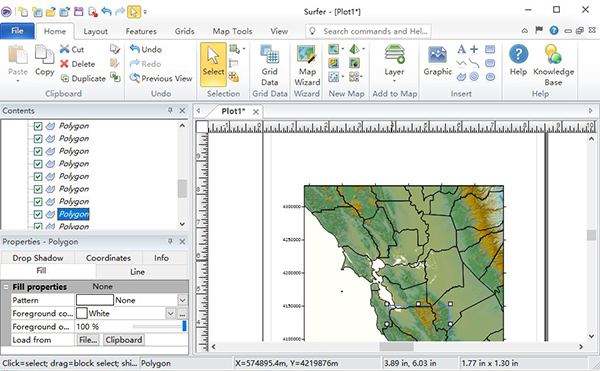Click the 3D surface map icon
Viewport: 600px width, 371px height.
(355, 49)
